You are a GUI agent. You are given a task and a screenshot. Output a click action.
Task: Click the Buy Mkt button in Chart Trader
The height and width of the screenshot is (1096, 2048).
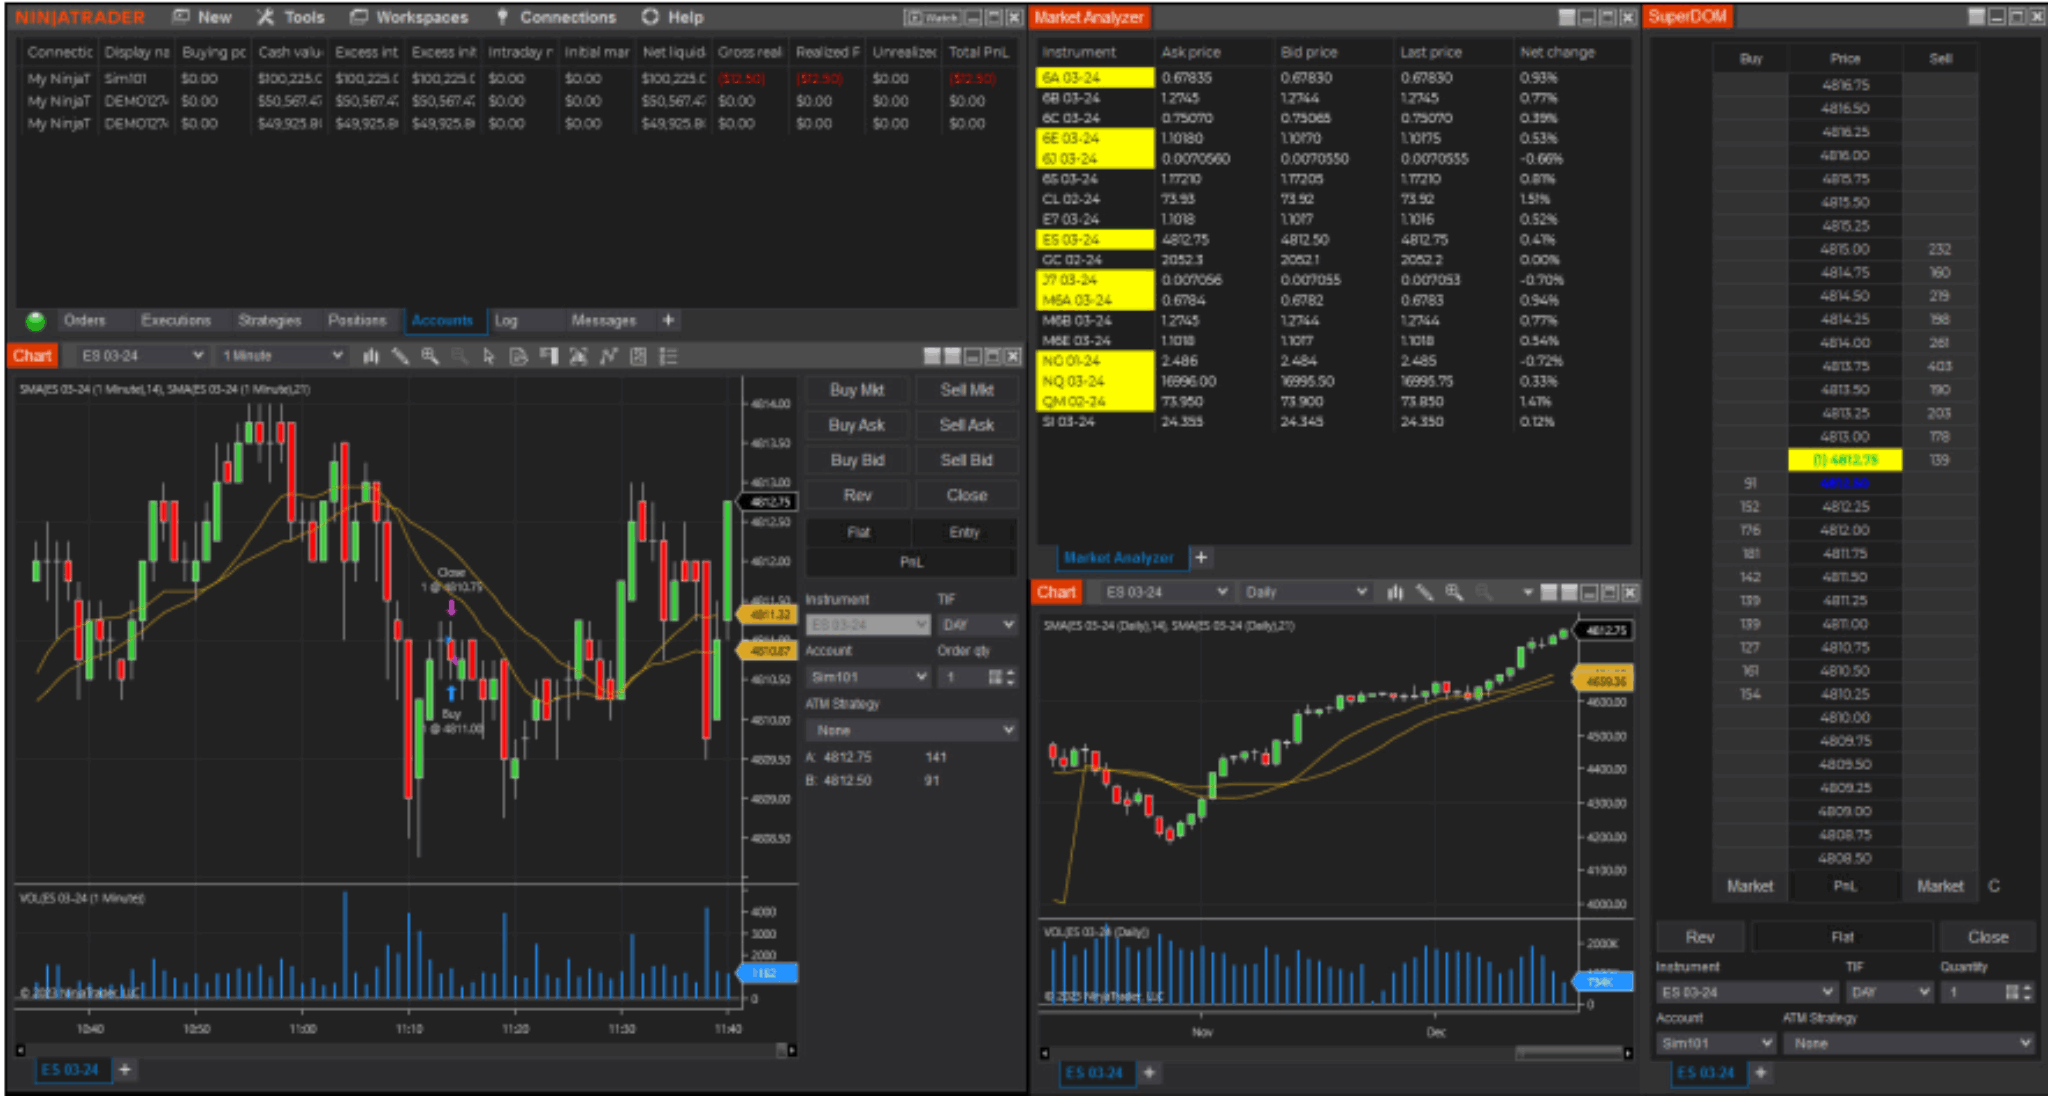tap(856, 390)
